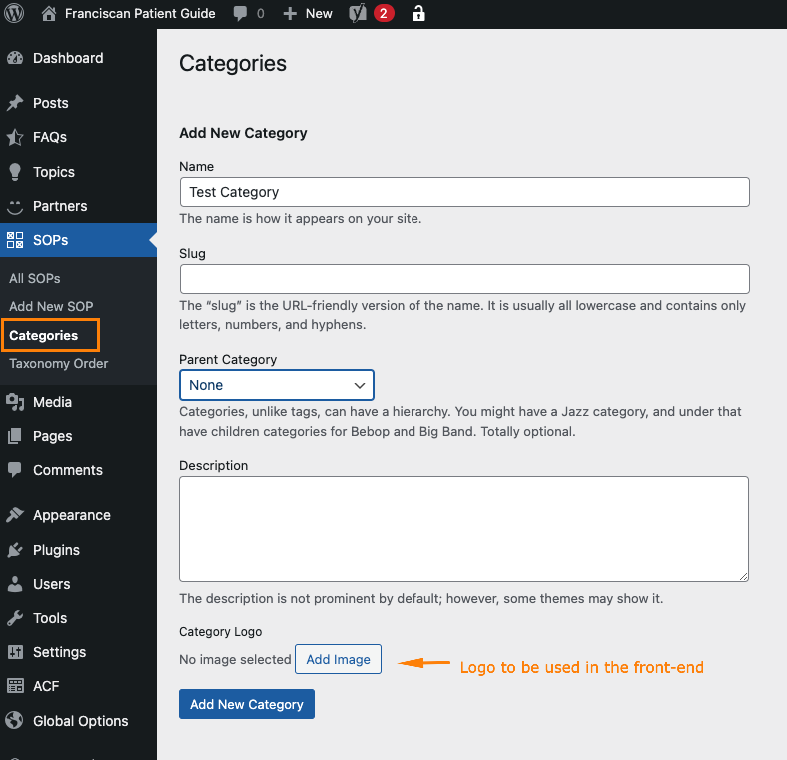
Task: Click the Comments bubble icon in the sidebar
Action: click(x=15, y=470)
